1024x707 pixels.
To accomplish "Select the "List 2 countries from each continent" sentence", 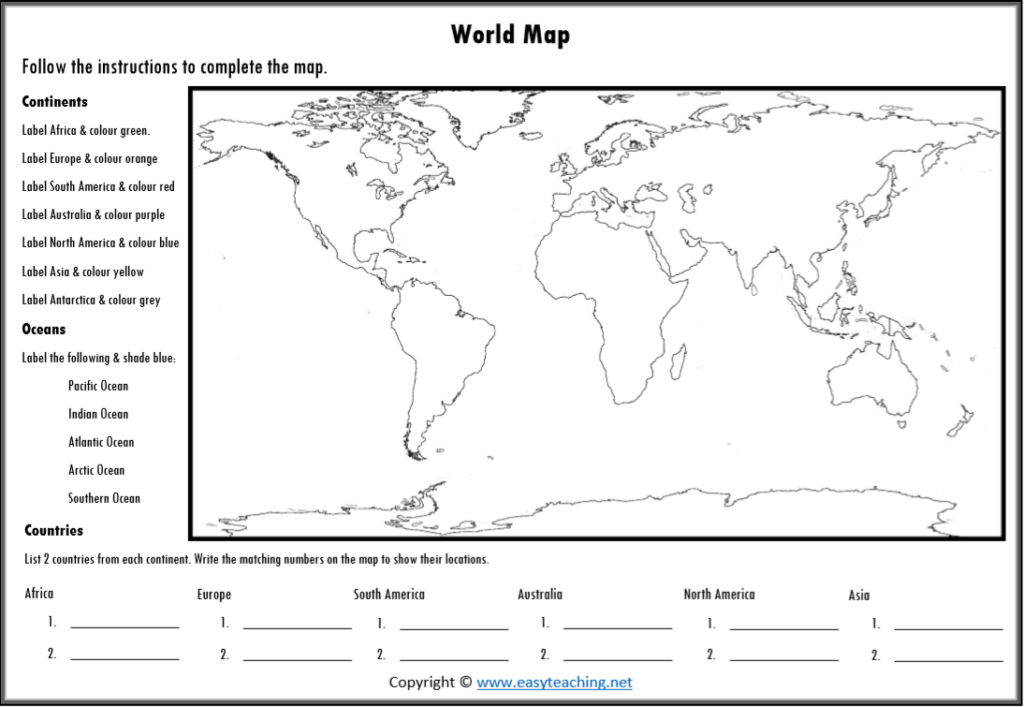I will click(257, 559).
